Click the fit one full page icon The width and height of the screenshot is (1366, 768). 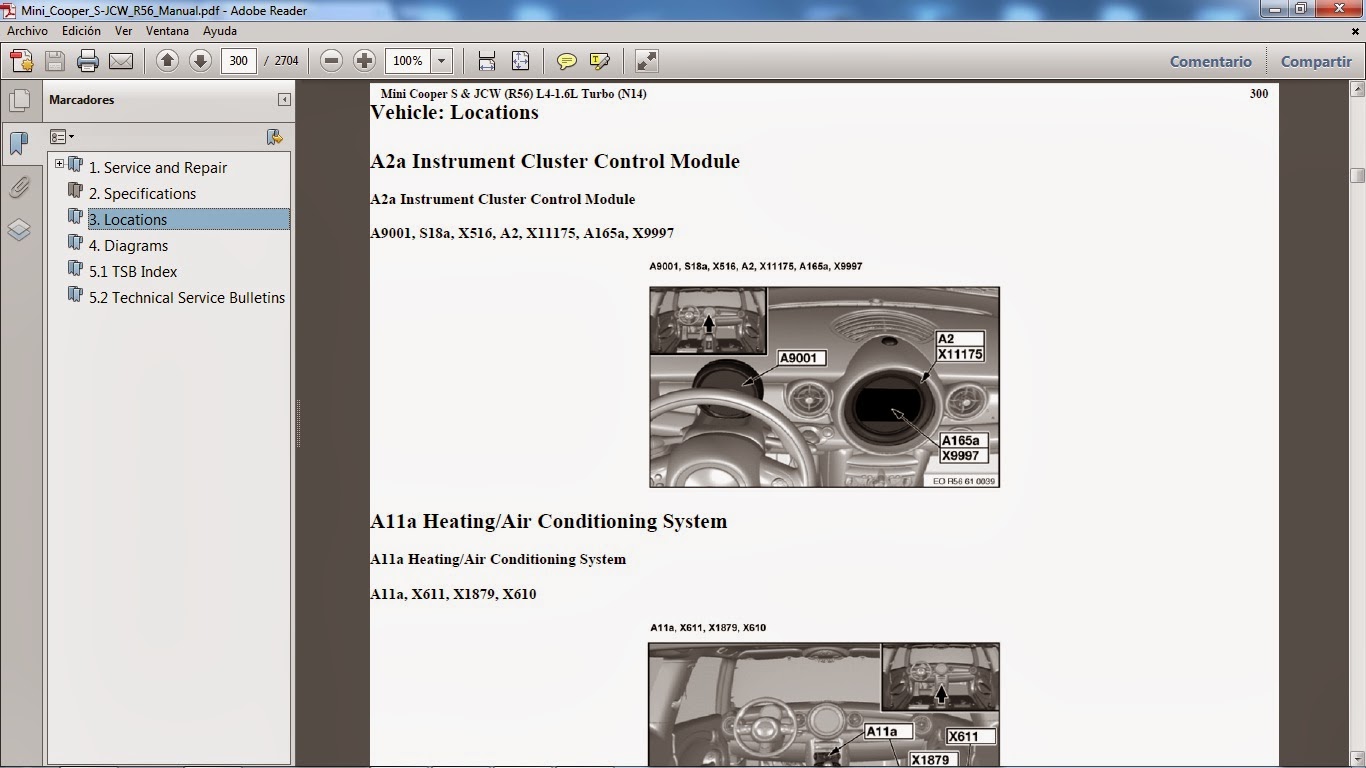(520, 61)
